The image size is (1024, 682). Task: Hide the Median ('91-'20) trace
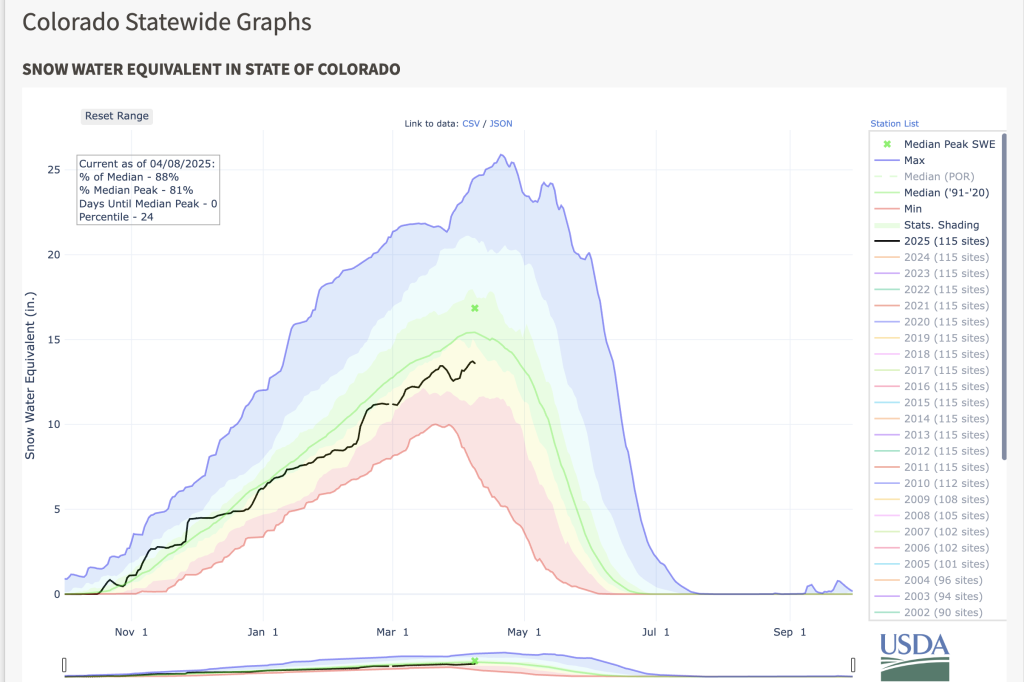coord(935,193)
